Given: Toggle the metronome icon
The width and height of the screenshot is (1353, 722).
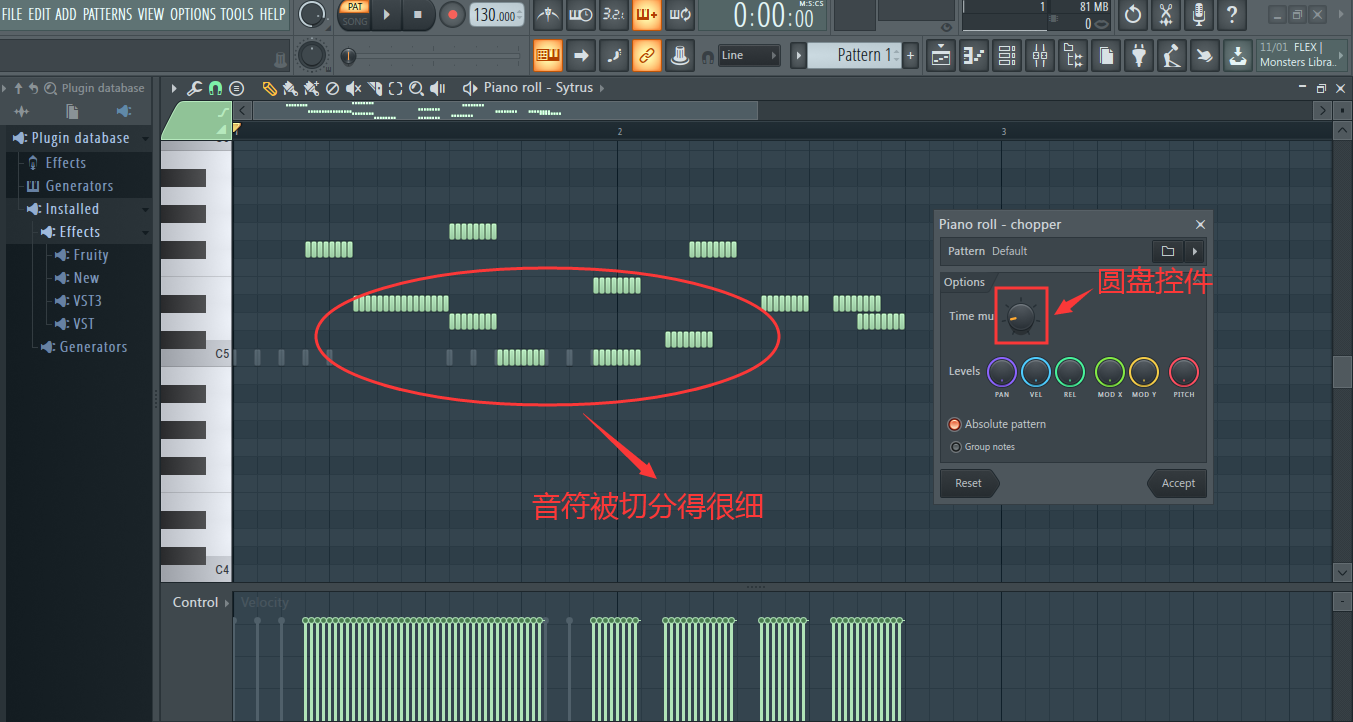Looking at the screenshot, I should coord(547,15).
